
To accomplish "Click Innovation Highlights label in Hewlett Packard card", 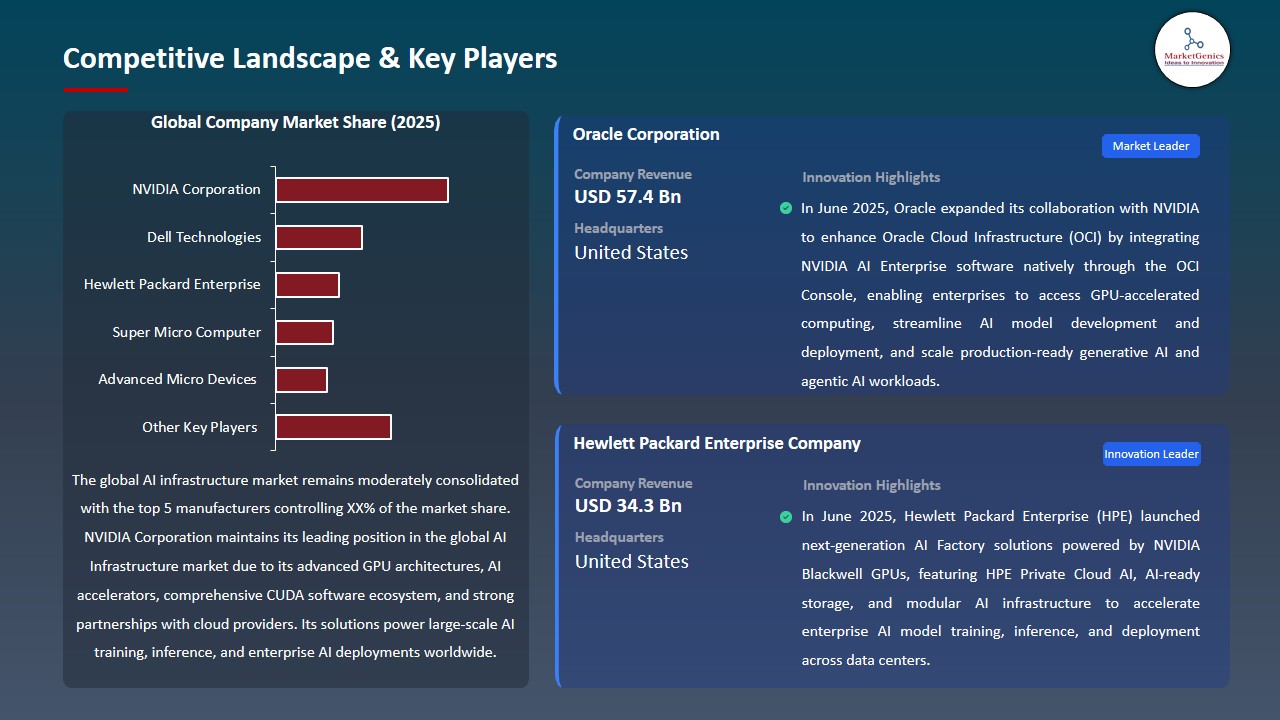I will (x=871, y=485).
